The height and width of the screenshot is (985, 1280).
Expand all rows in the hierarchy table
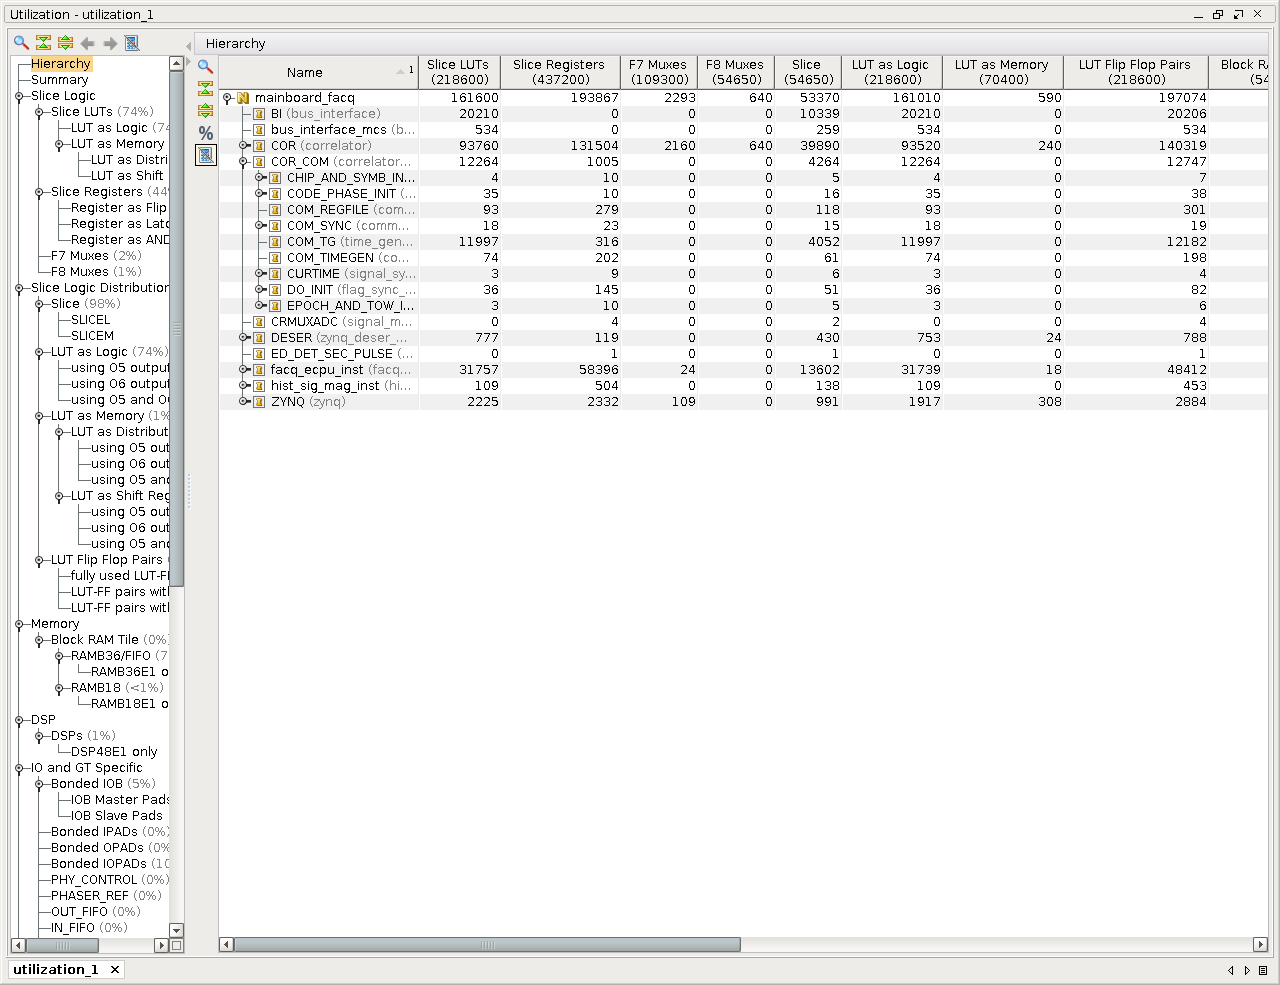tap(206, 111)
